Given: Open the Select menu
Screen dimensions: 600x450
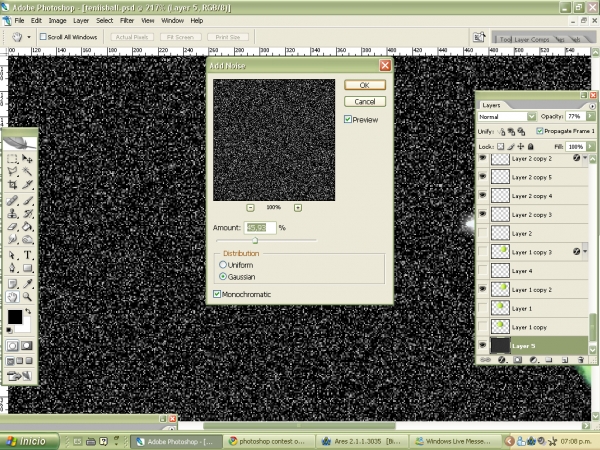Looking at the screenshot, I should [x=104, y=21].
